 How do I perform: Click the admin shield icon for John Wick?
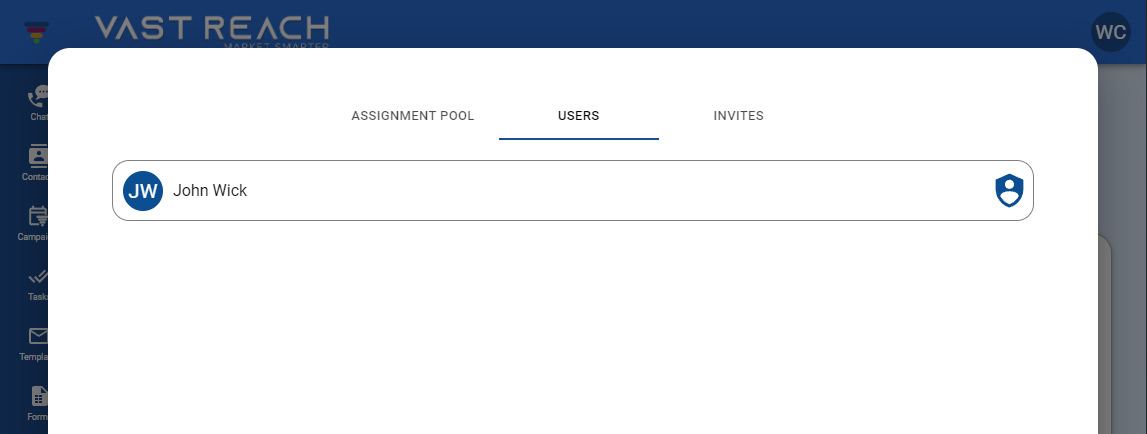(x=1009, y=190)
